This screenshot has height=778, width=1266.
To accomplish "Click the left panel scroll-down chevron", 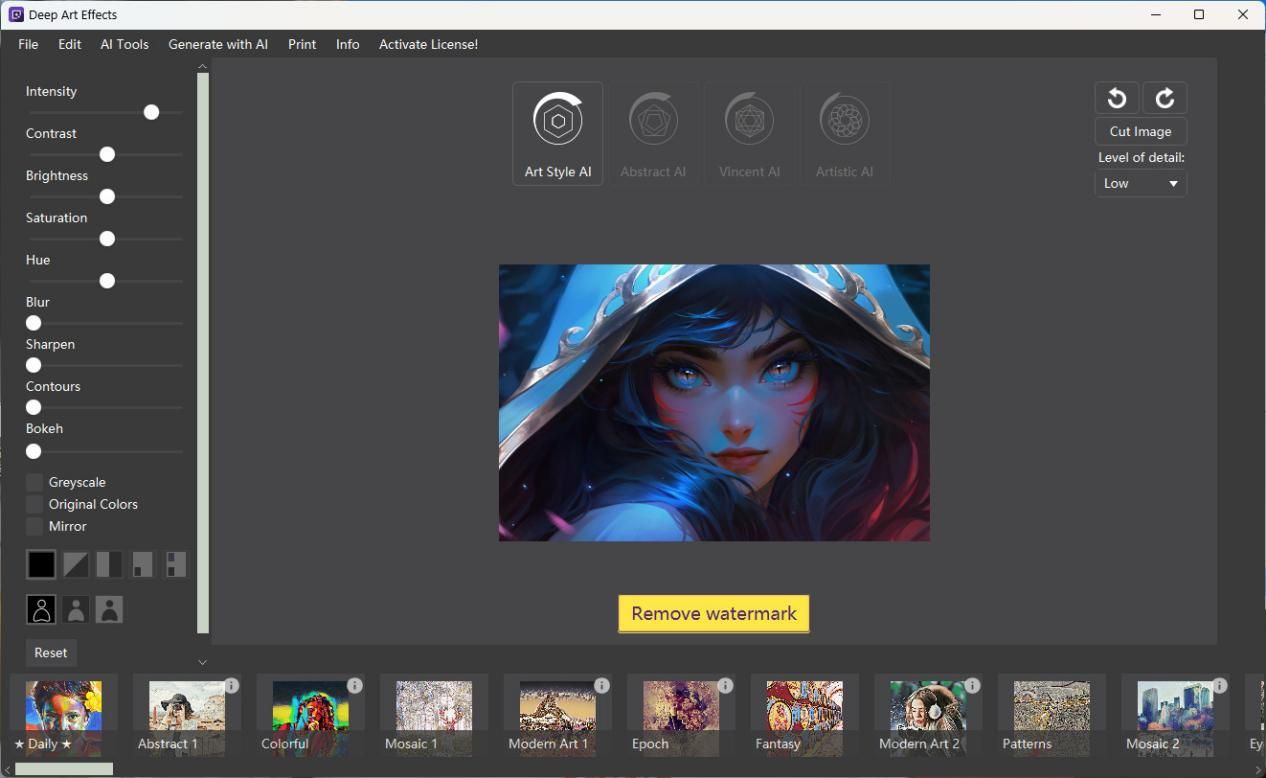I will coord(202,662).
